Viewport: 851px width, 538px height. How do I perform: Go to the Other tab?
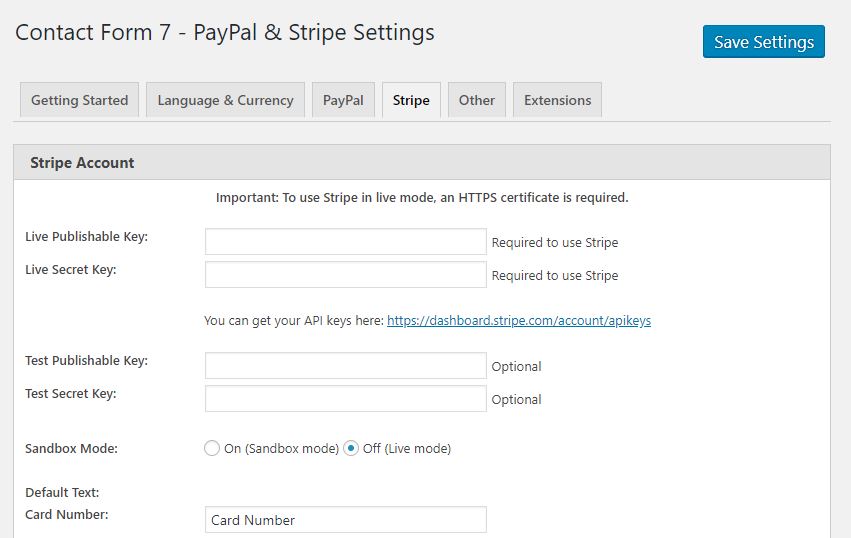coord(477,100)
